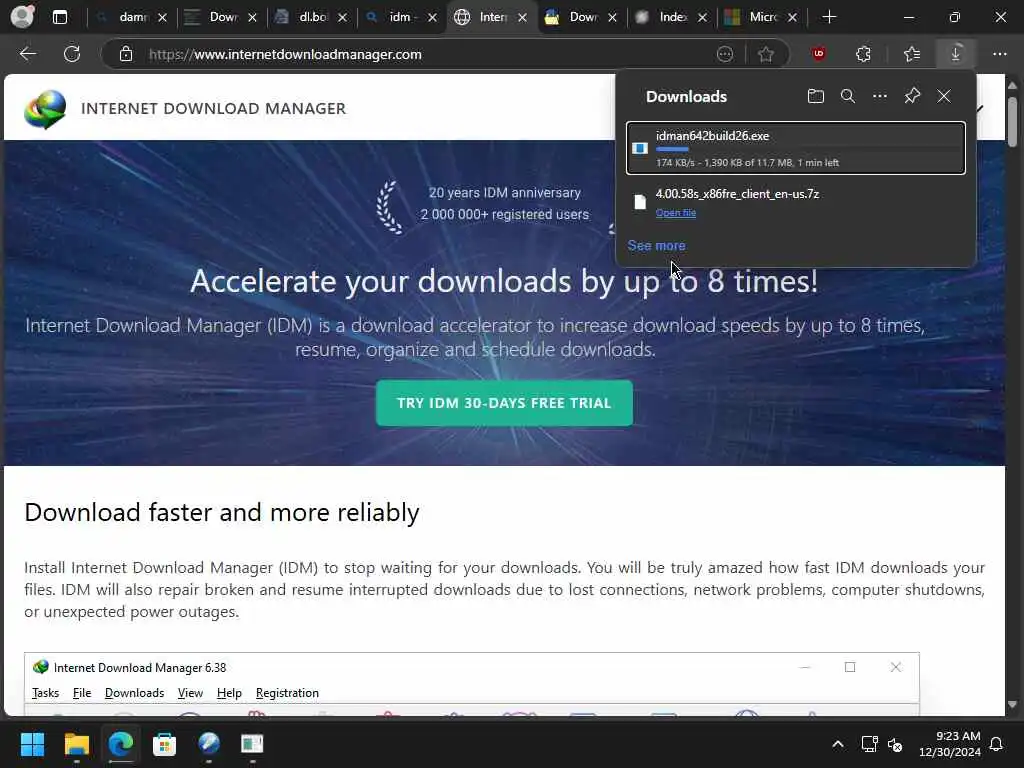The width and height of the screenshot is (1024, 768).
Task: Show hidden system tray icons chevron
Action: (x=838, y=744)
